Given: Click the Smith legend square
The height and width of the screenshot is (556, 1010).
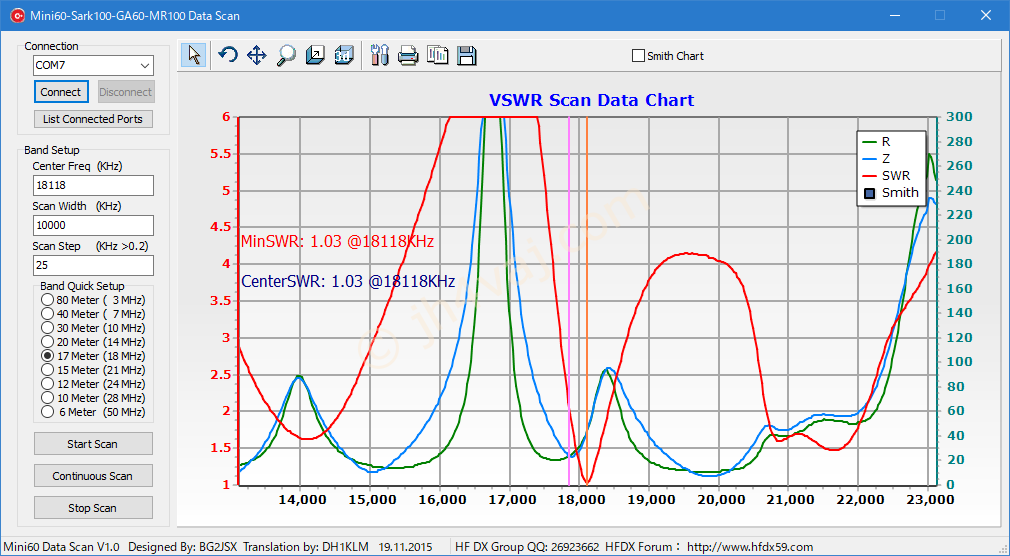Looking at the screenshot, I should tap(870, 193).
